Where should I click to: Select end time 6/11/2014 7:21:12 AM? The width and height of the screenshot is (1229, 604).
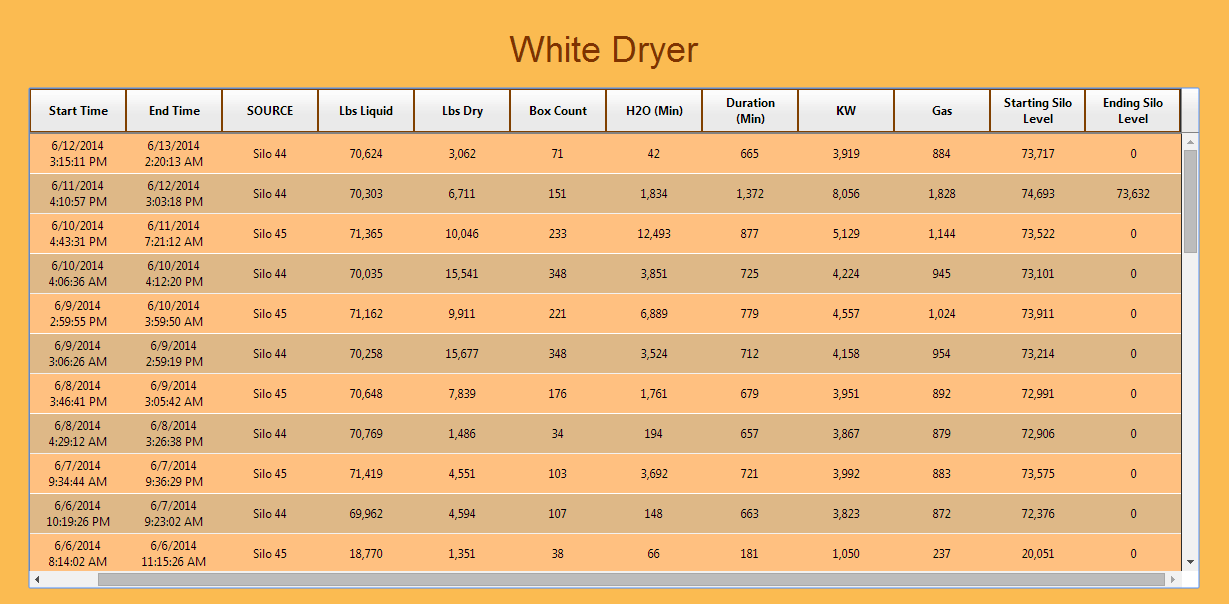point(175,234)
